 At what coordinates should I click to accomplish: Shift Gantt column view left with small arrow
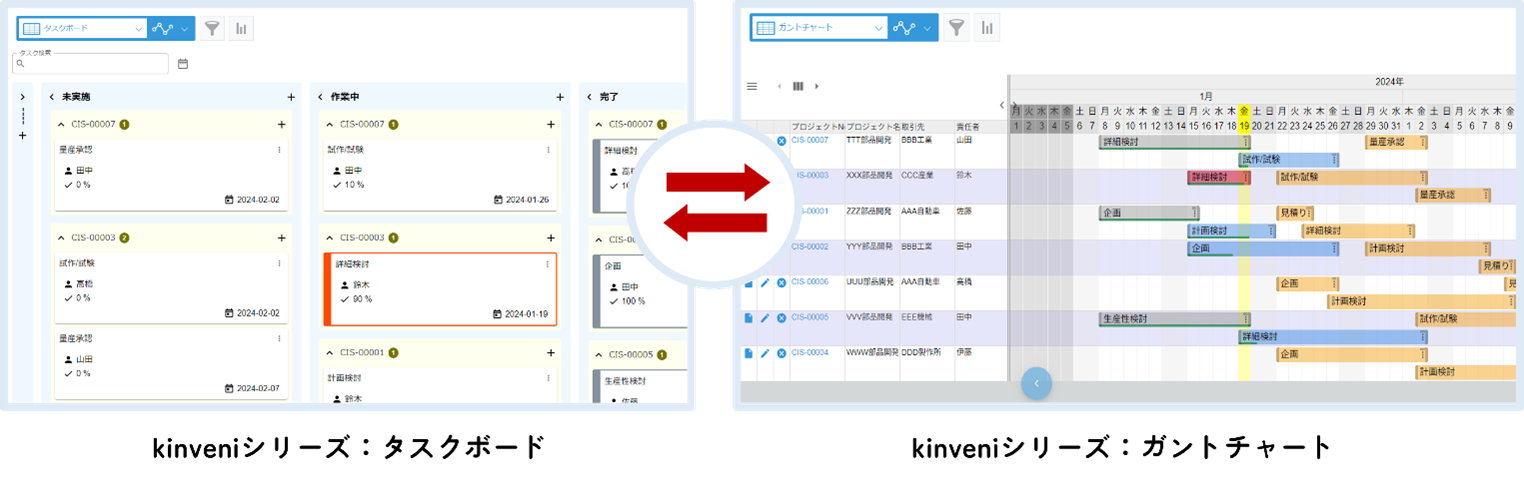pos(780,86)
